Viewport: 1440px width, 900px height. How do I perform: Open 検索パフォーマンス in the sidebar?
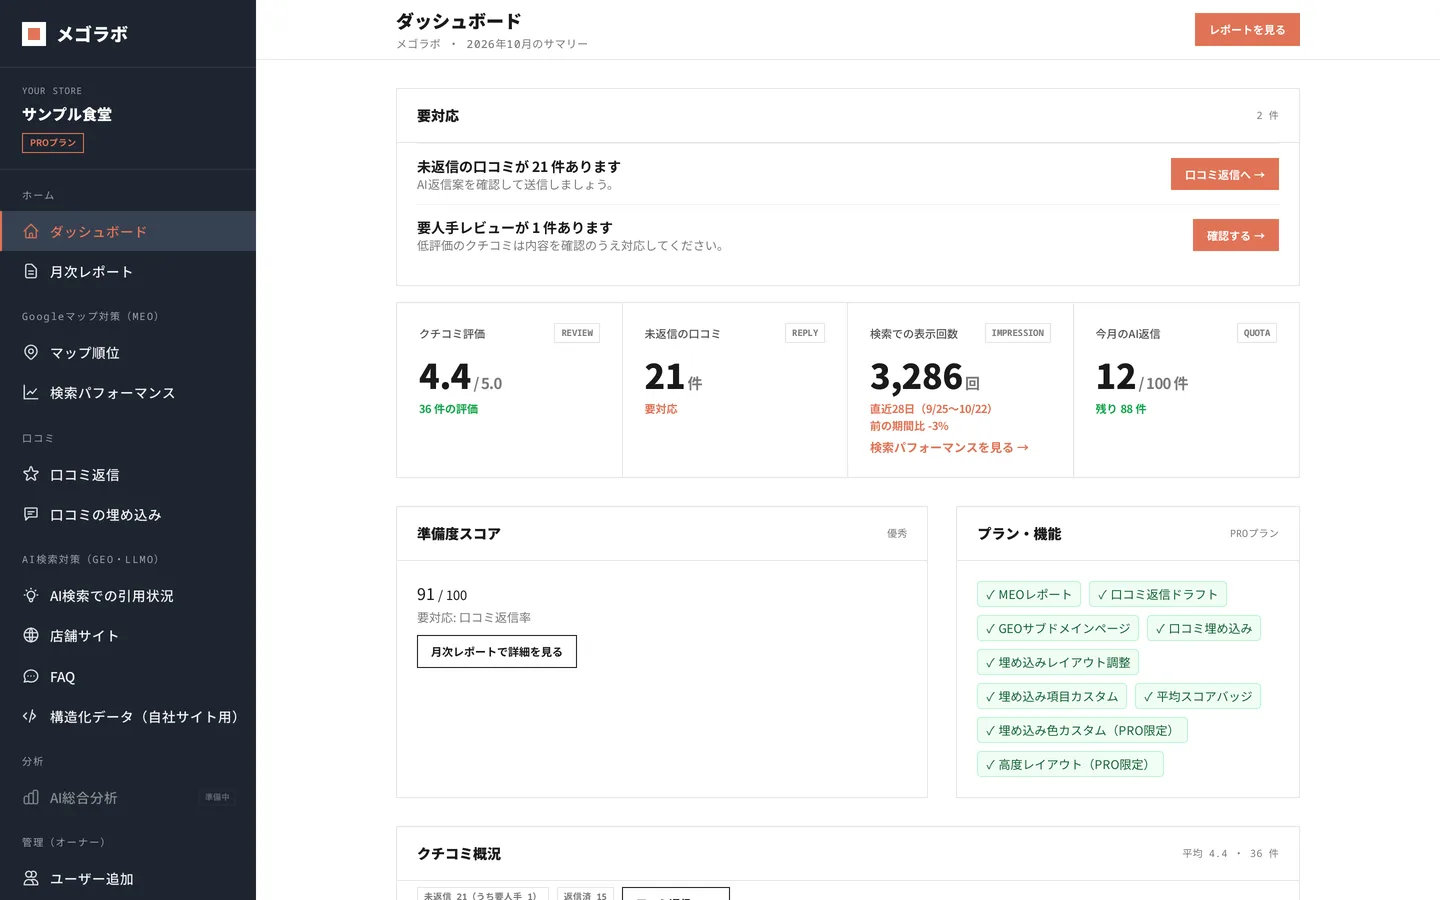point(128,392)
